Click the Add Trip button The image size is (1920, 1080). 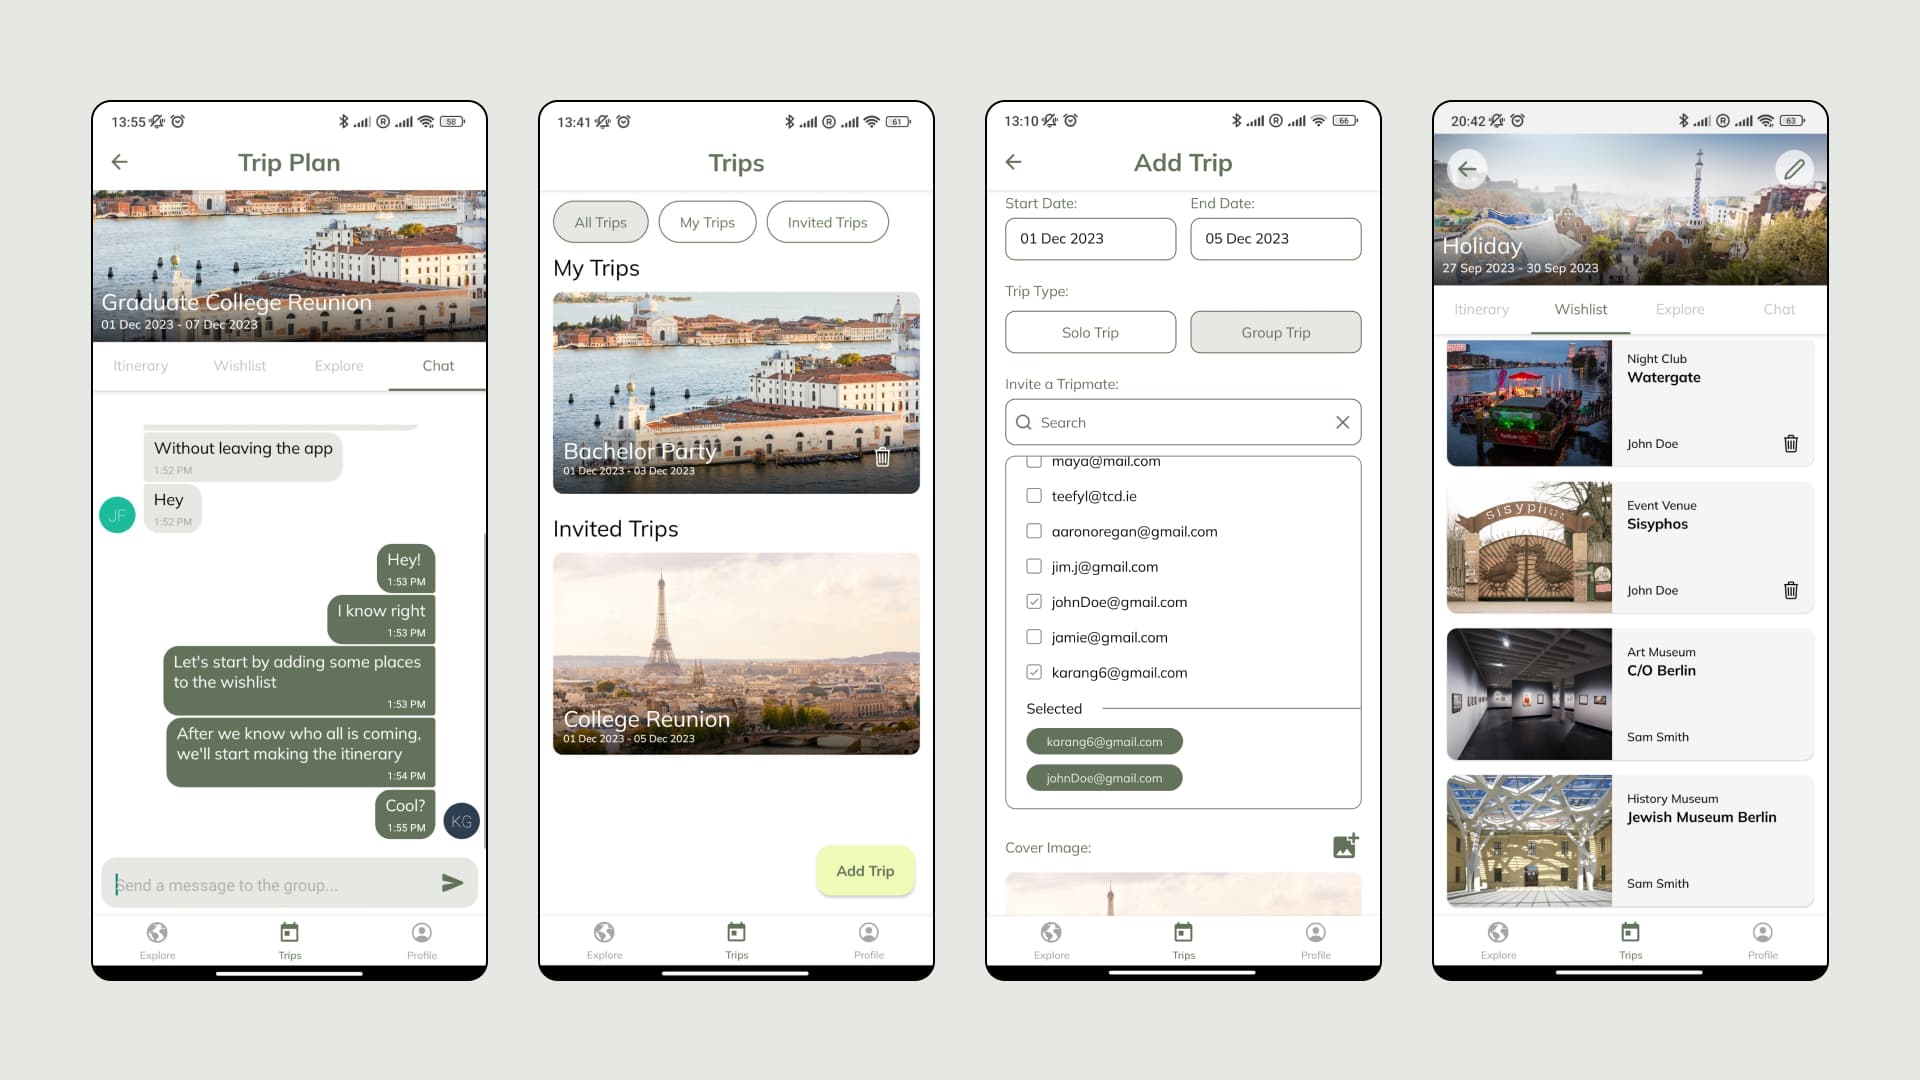click(x=864, y=870)
